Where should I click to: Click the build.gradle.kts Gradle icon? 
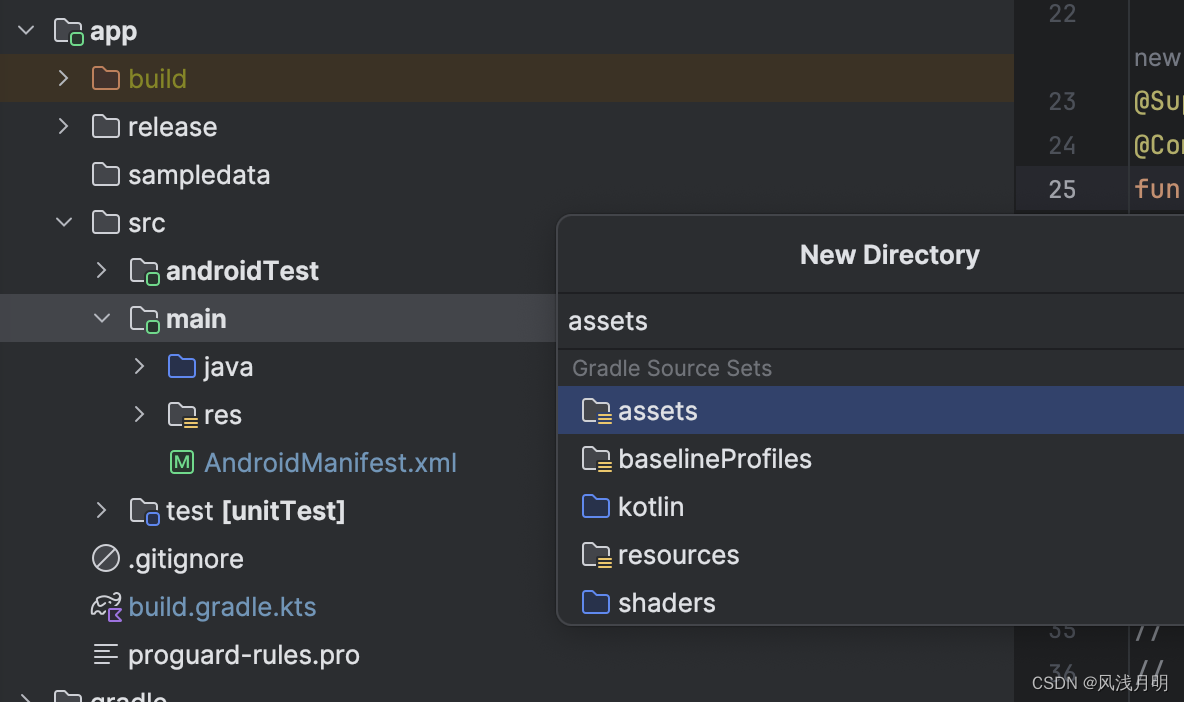(x=106, y=606)
